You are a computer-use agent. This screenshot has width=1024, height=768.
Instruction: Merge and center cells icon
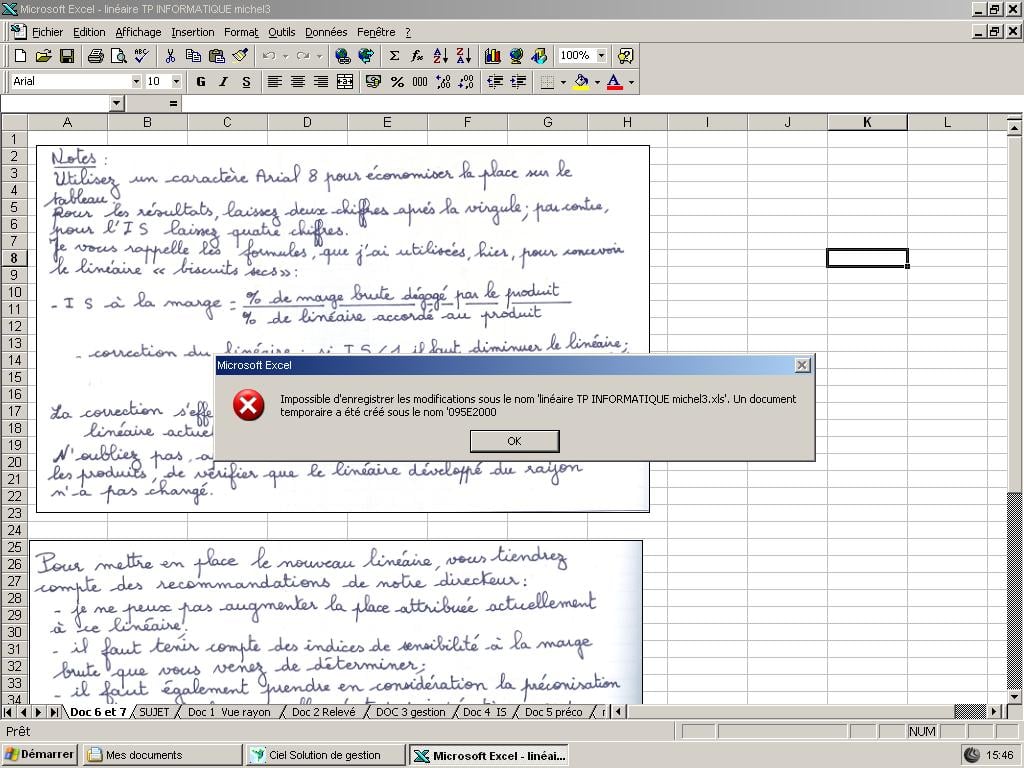(344, 82)
